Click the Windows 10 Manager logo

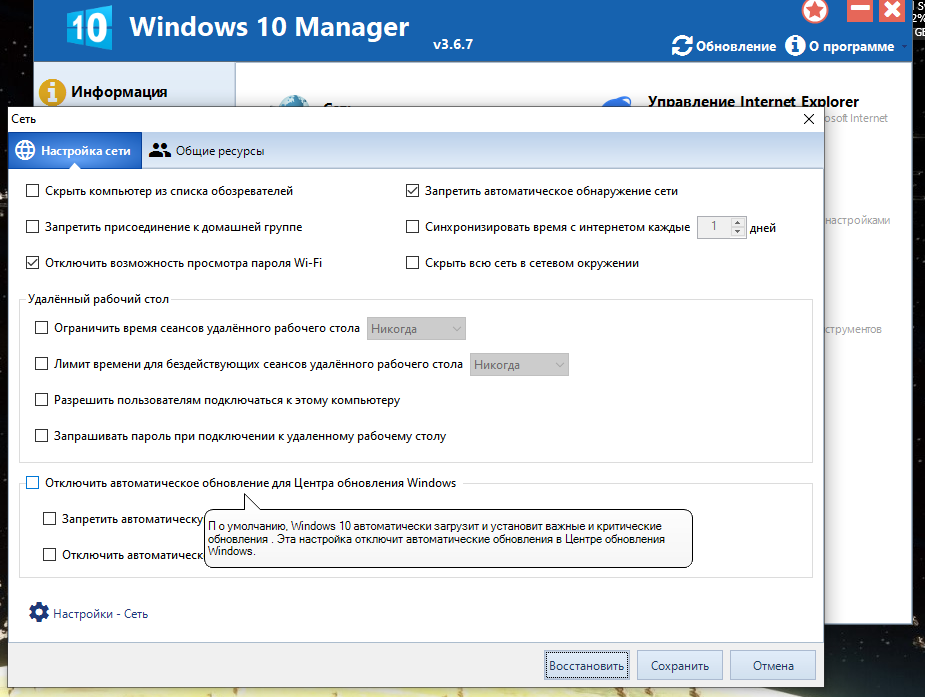point(89,28)
